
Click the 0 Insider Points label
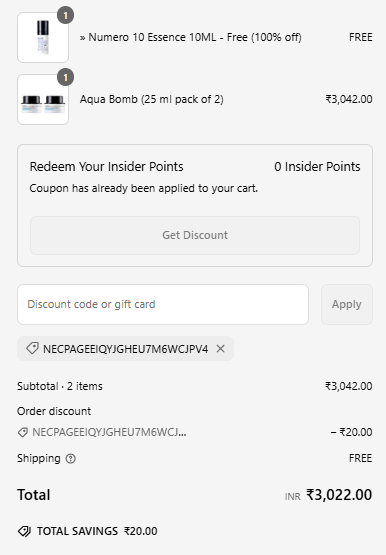[317, 167]
